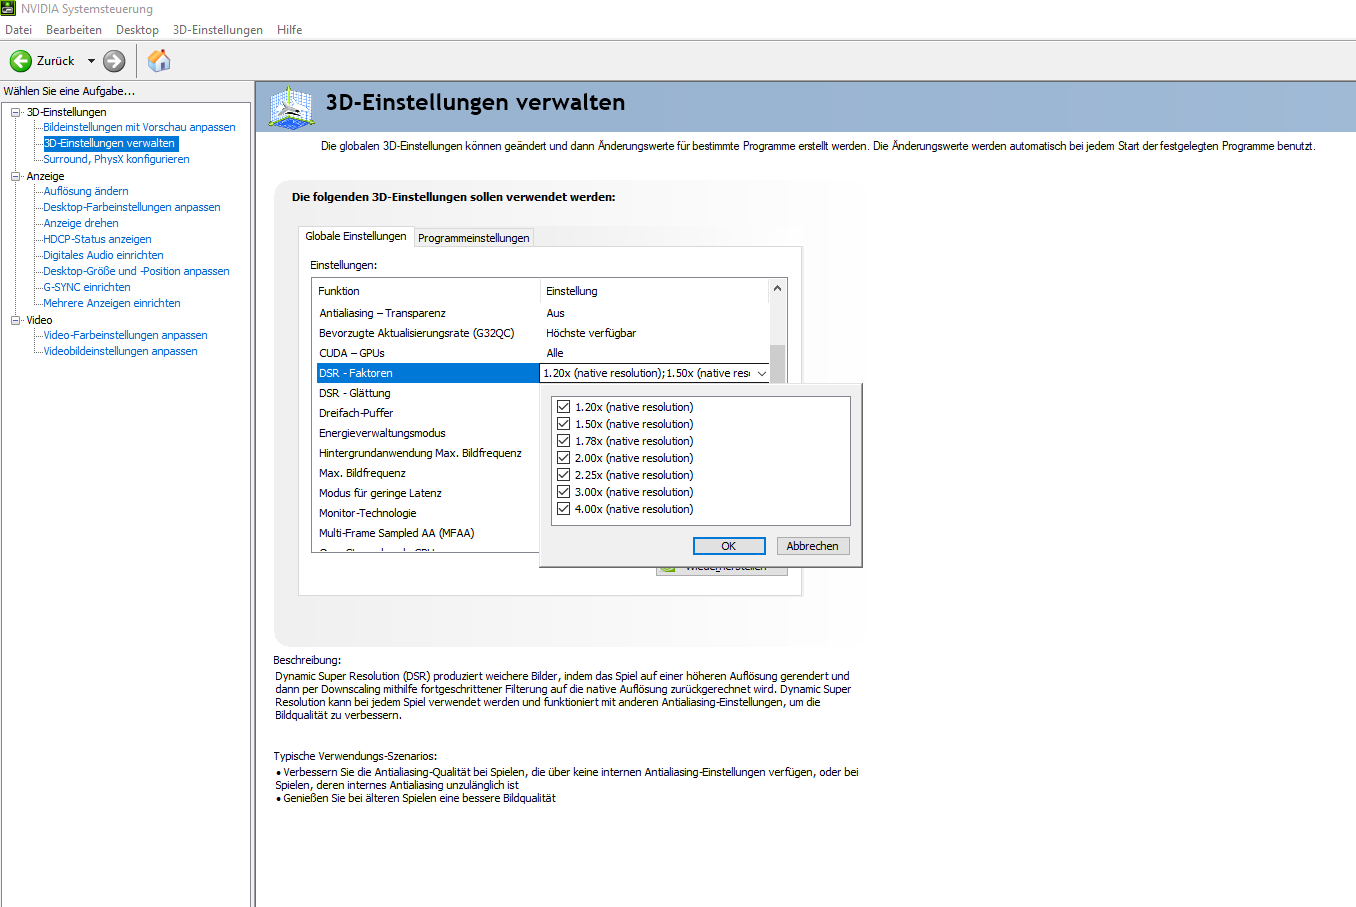Open Desktop-Farbeinstellungen anpassen
Screen dimensions: 1356x907
tap(132, 207)
